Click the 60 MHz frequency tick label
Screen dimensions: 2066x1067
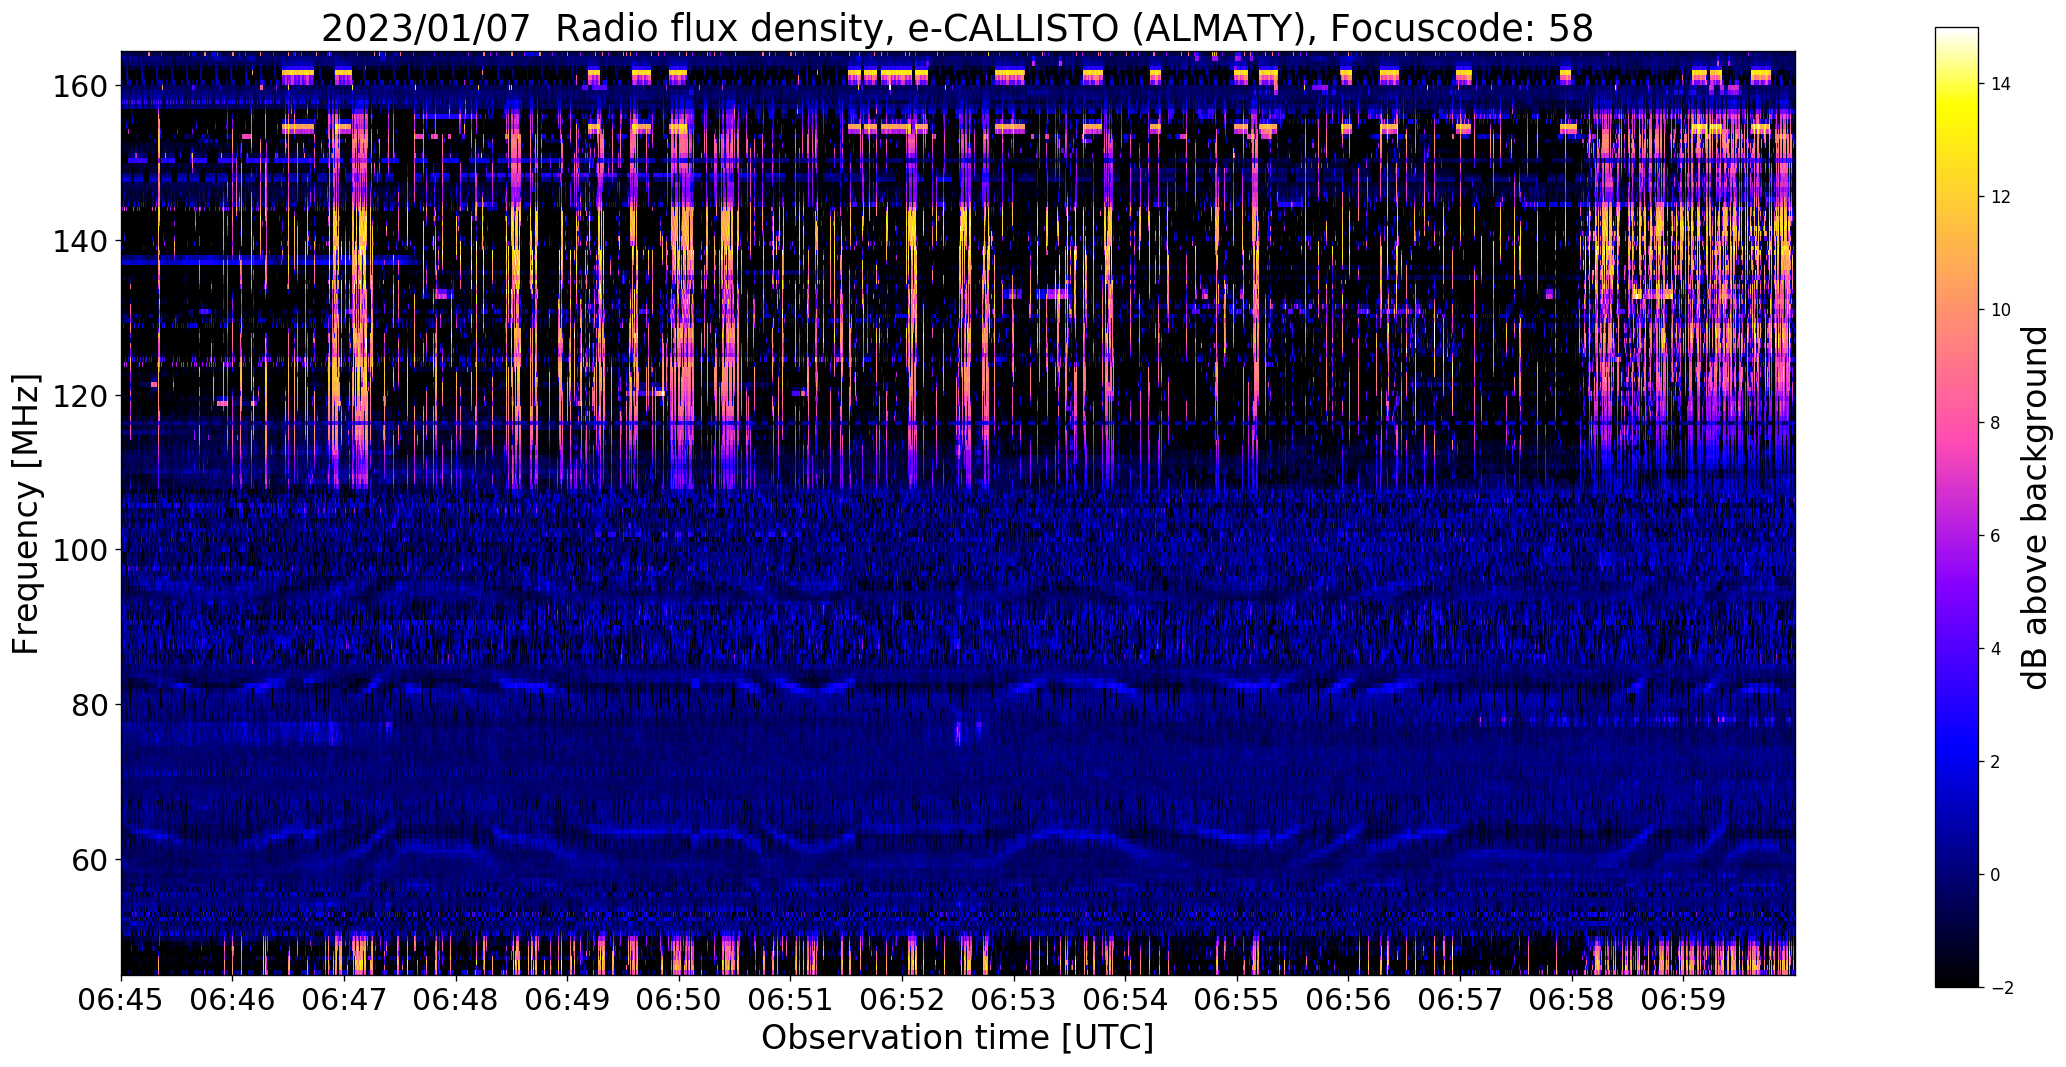click(x=91, y=859)
